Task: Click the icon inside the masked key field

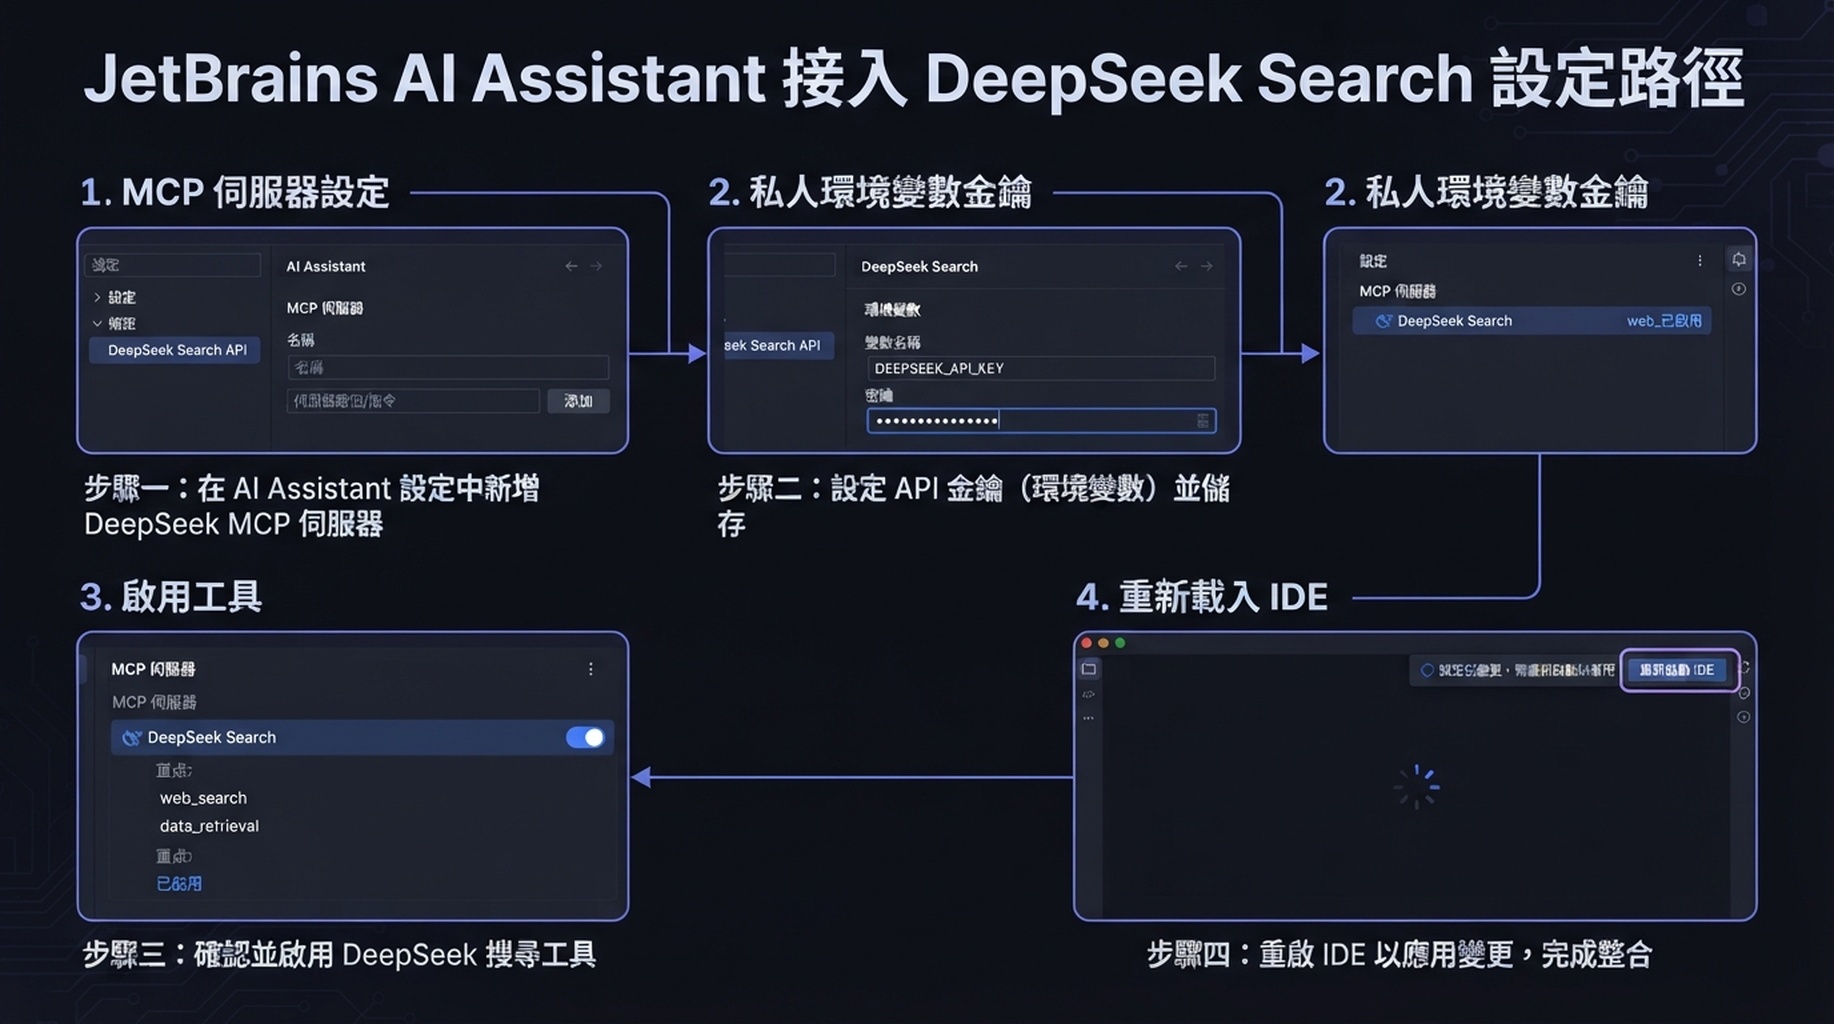Action: pos(1203,421)
